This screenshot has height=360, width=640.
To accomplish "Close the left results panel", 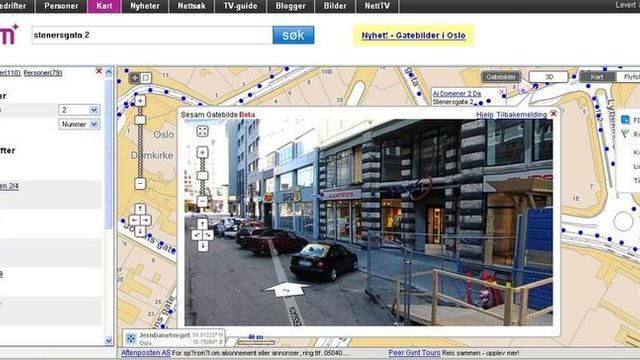I will (99, 71).
